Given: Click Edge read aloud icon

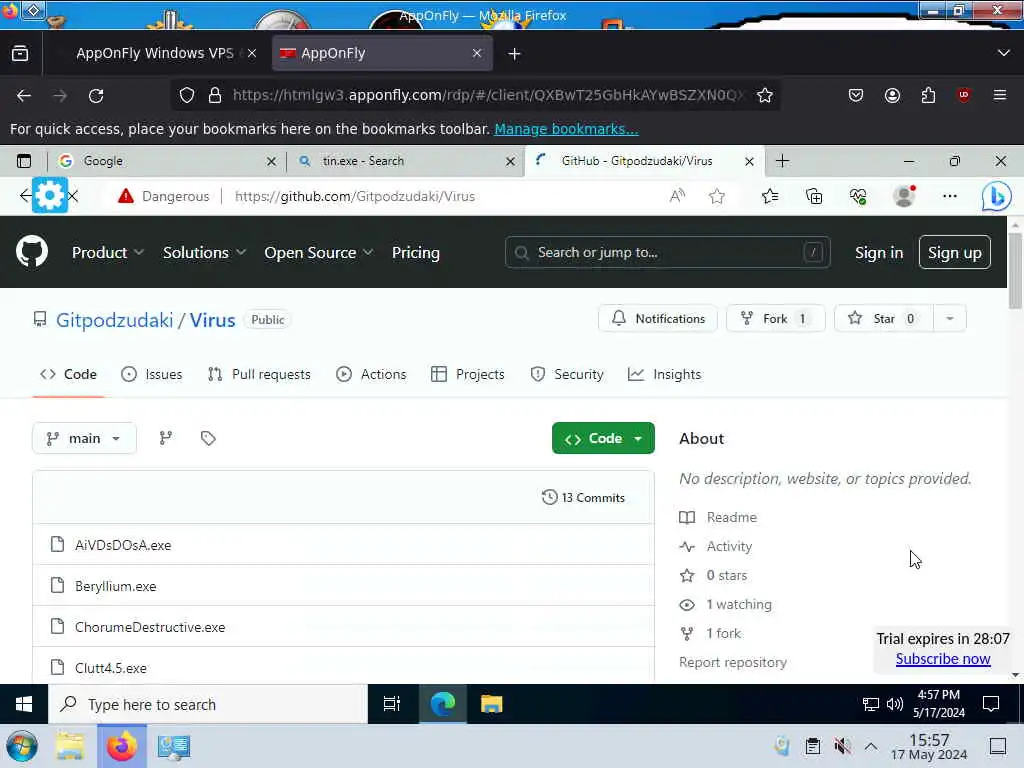Looking at the screenshot, I should click(677, 196).
